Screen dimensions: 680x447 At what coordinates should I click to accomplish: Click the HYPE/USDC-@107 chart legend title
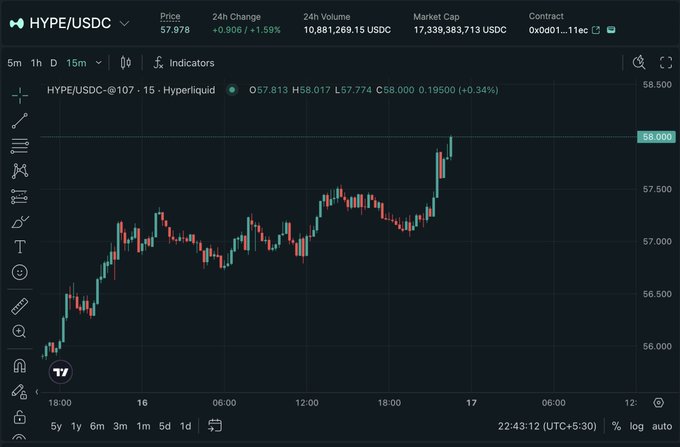click(x=131, y=90)
